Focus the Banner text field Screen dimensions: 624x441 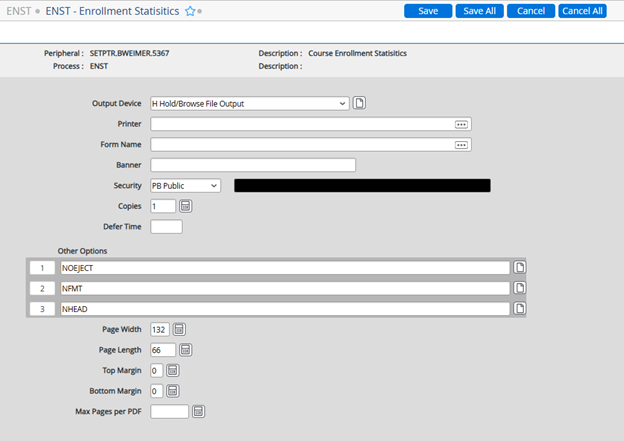pyautogui.click(x=253, y=165)
